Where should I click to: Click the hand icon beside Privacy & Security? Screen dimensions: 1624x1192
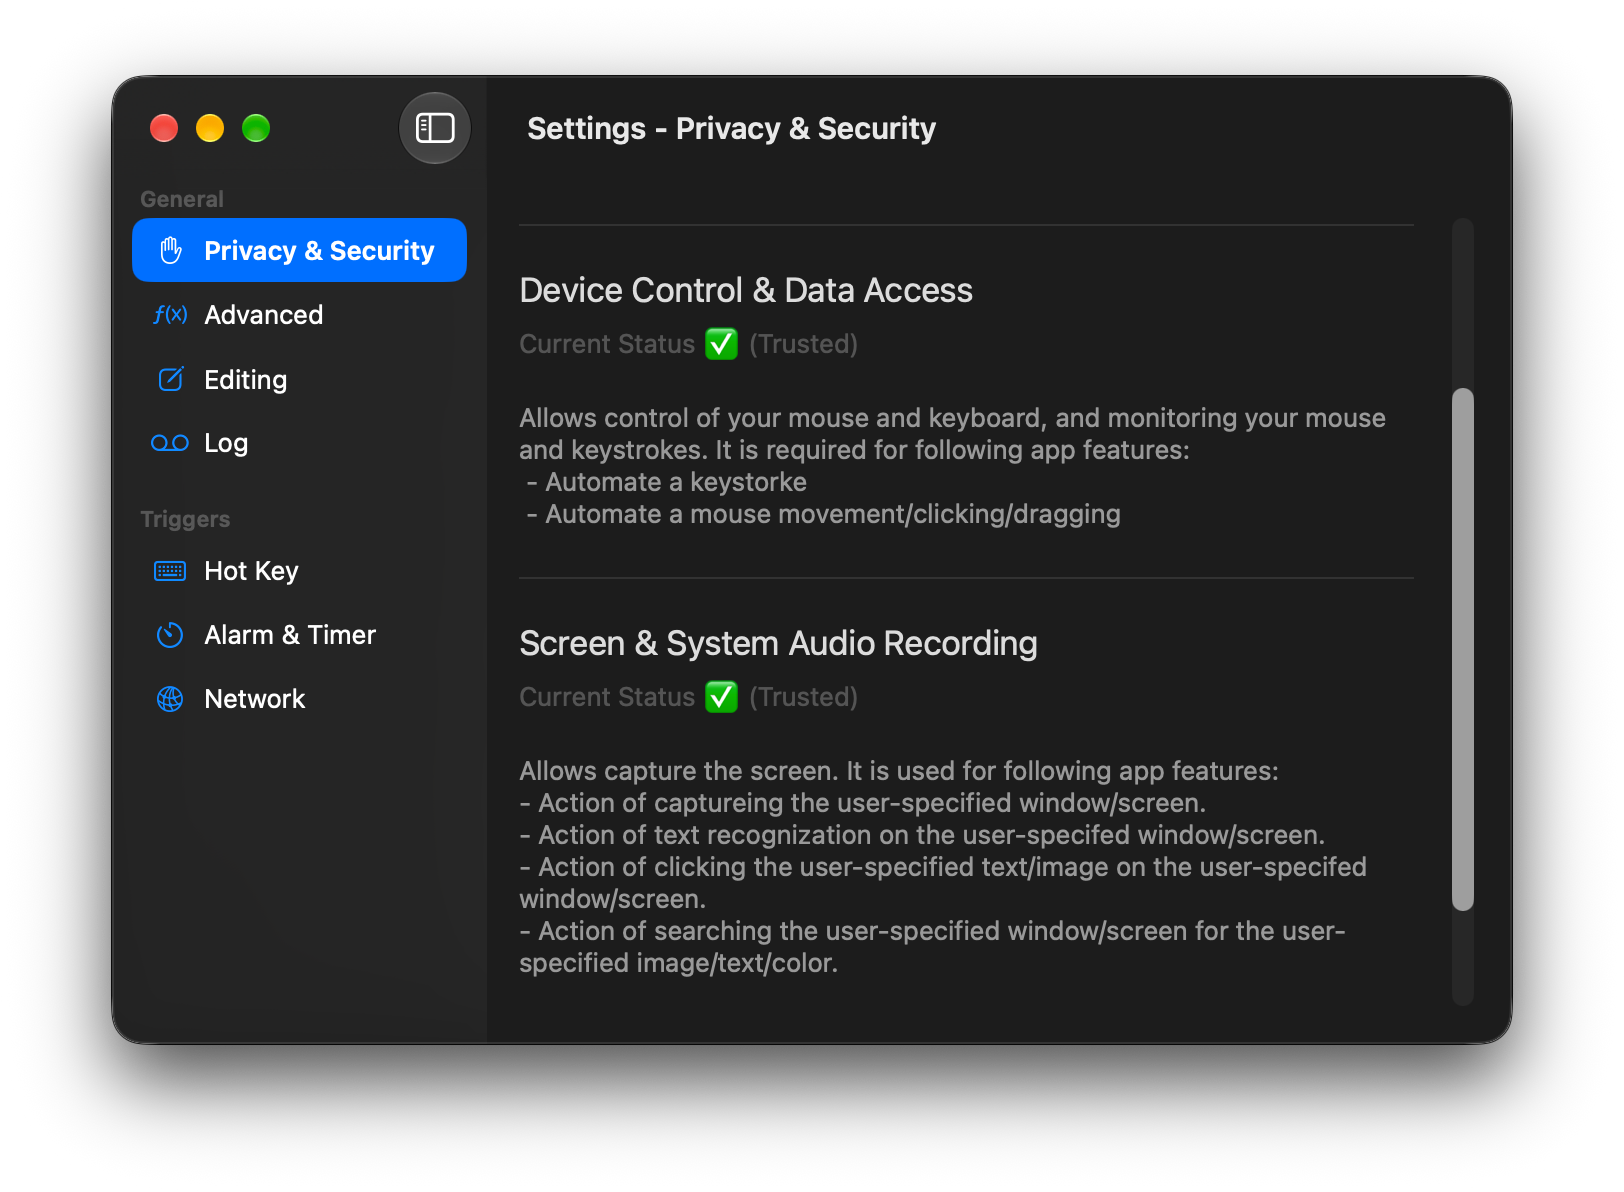pyautogui.click(x=171, y=250)
